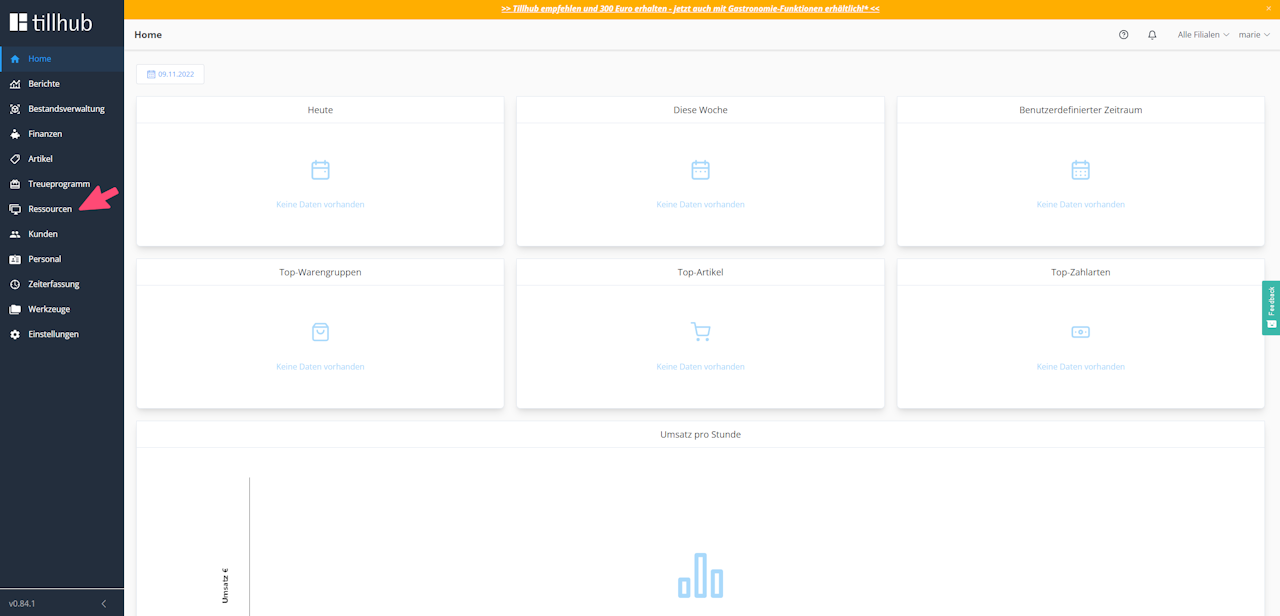1280x616 pixels.
Task: Click the Finanzen piggy bank icon
Action: point(15,134)
